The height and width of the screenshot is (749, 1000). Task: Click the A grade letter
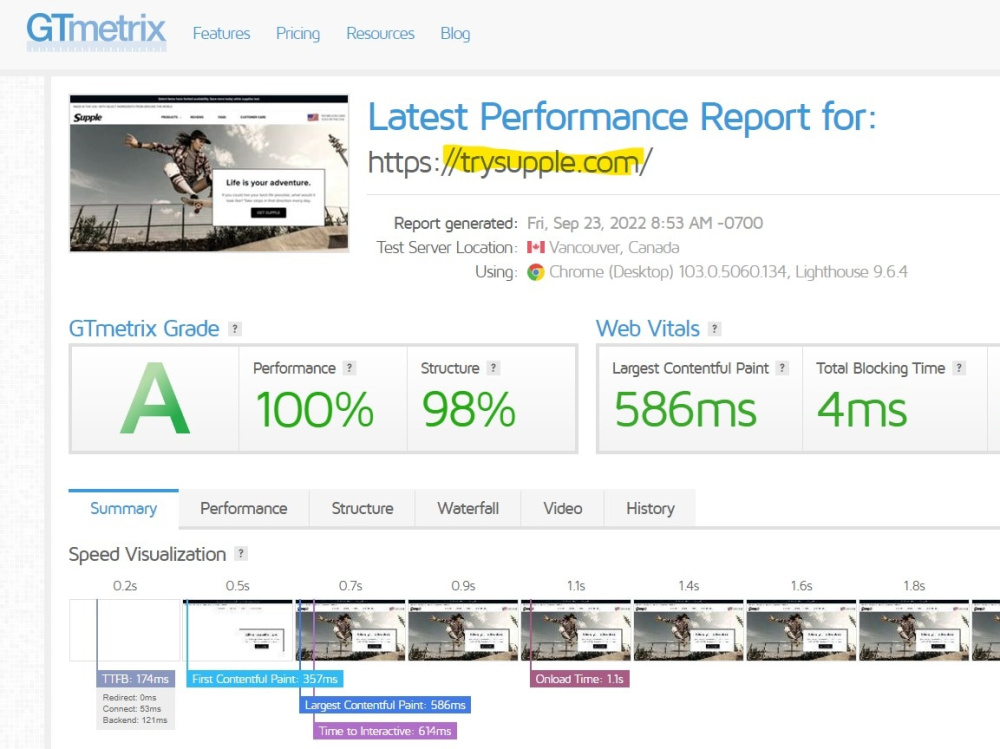pos(155,399)
